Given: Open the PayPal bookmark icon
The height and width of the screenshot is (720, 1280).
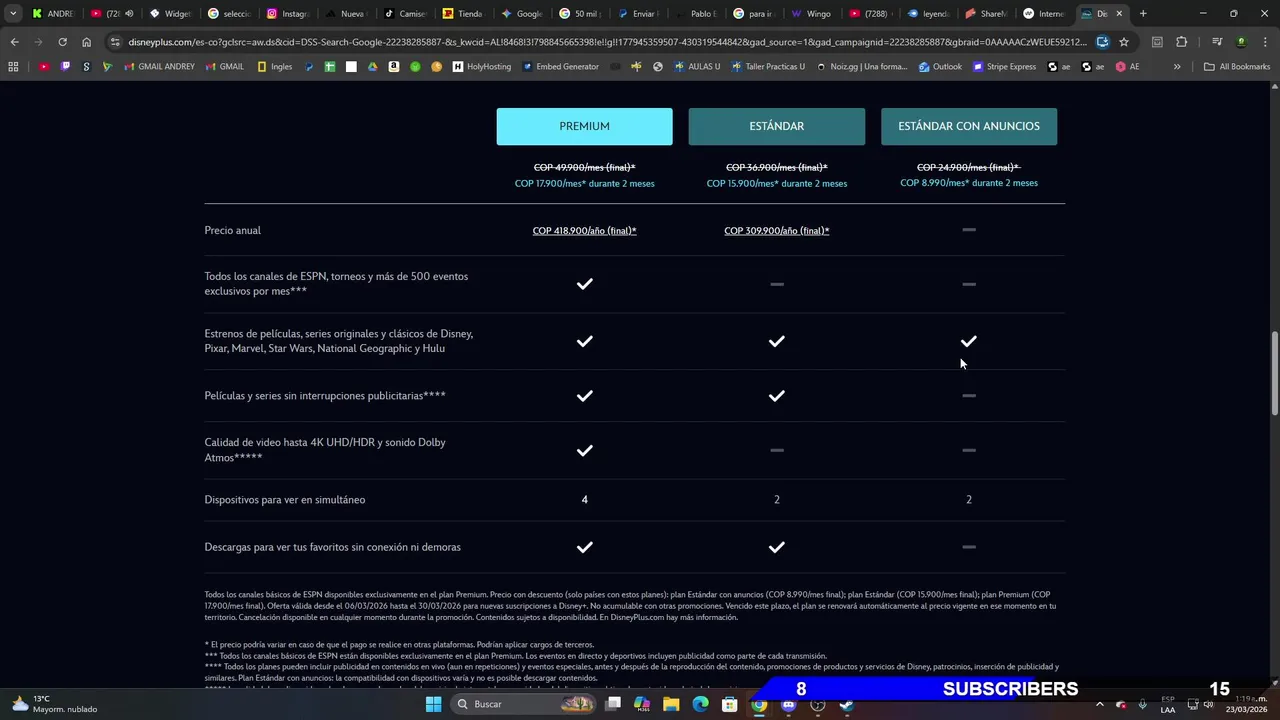Looking at the screenshot, I should coord(309,67).
